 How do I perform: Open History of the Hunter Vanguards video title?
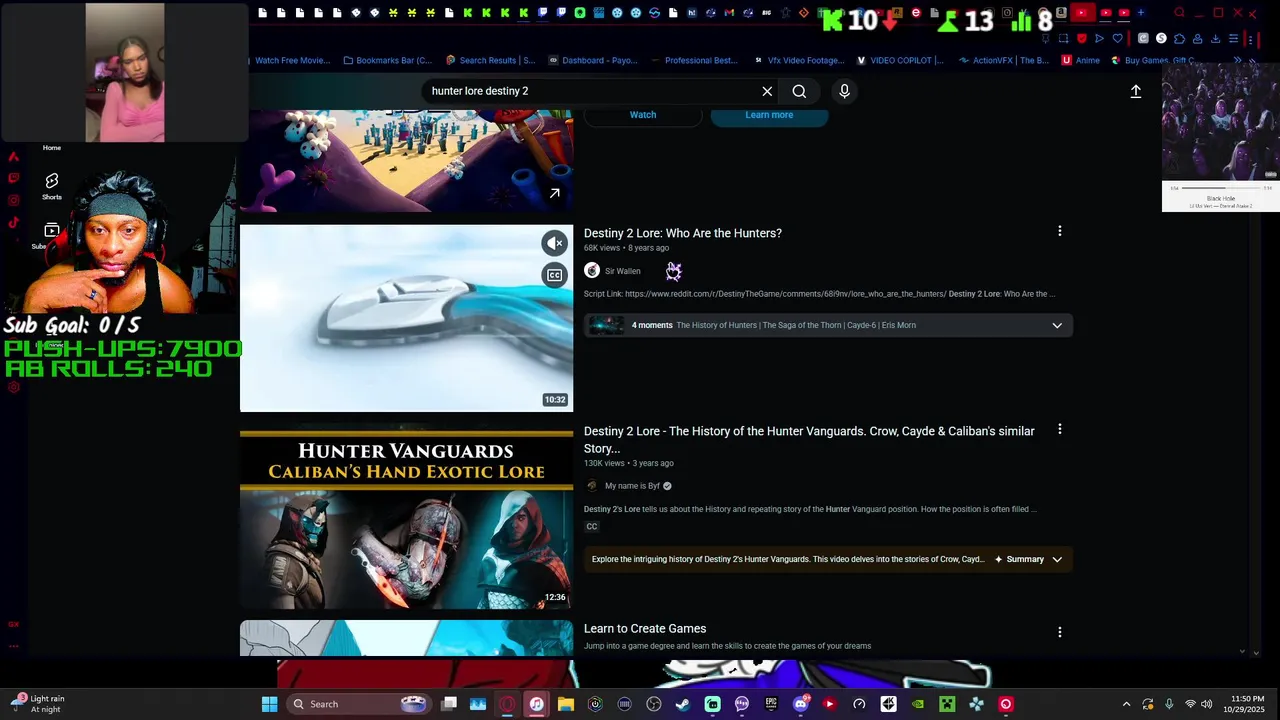click(809, 440)
